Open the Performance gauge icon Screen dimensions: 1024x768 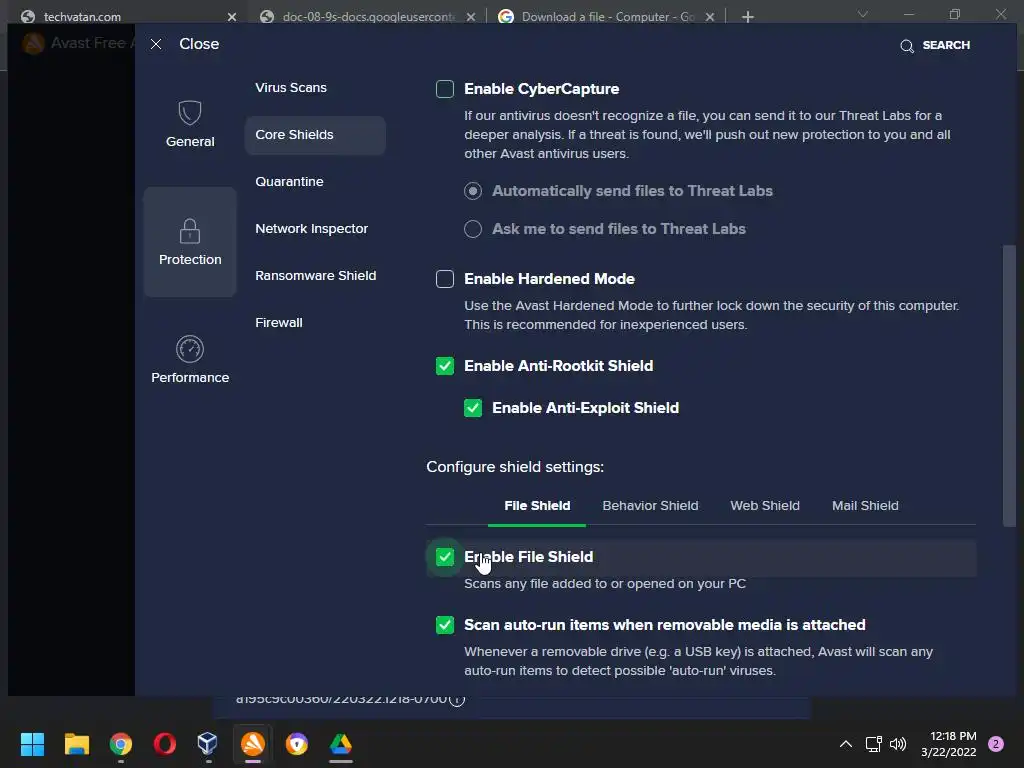pyautogui.click(x=189, y=349)
